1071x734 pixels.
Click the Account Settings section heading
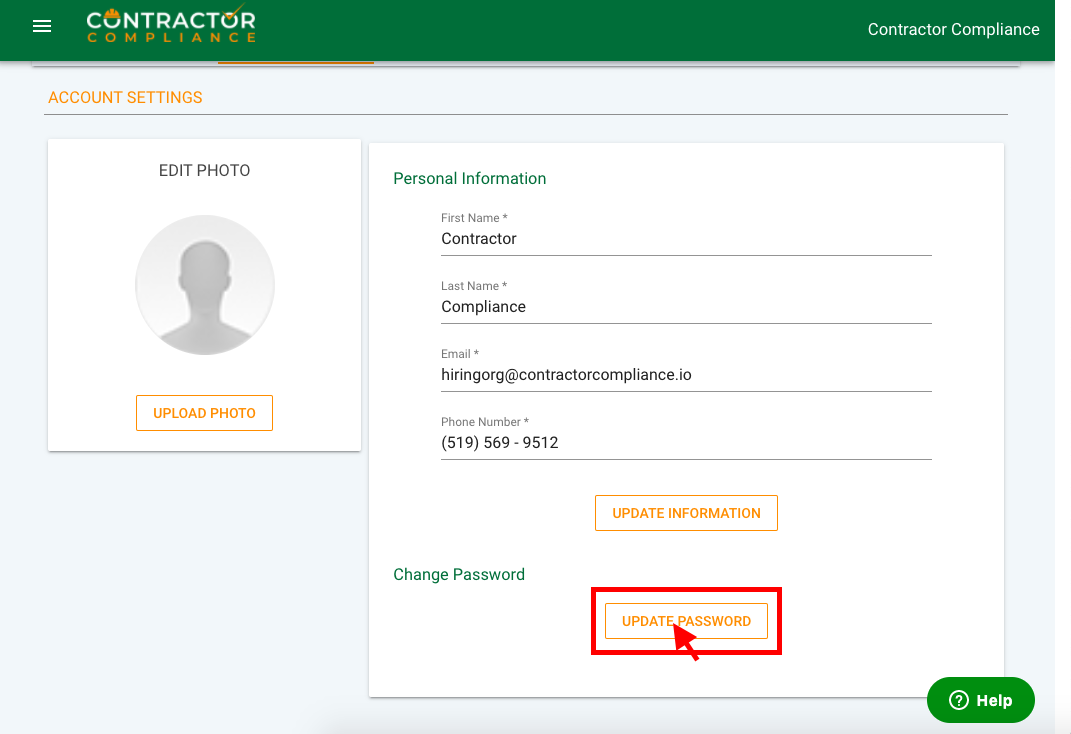pos(125,98)
